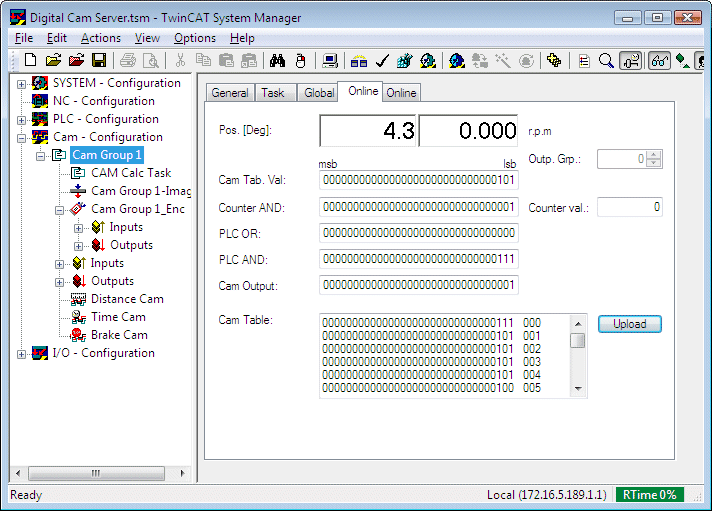Screen dimensions: 712x511
Task: Save the configuration with the floppy disk icon
Action: point(99,60)
